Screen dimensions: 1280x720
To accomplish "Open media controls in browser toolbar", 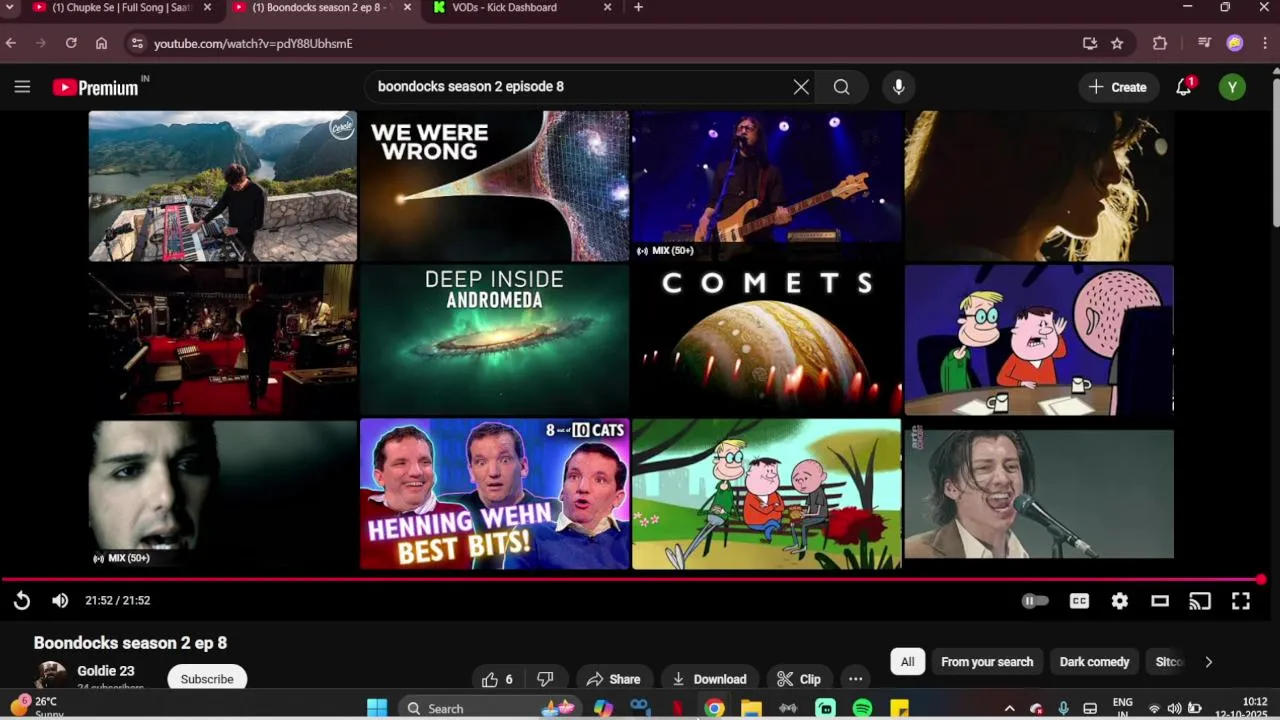I will point(1204,43).
